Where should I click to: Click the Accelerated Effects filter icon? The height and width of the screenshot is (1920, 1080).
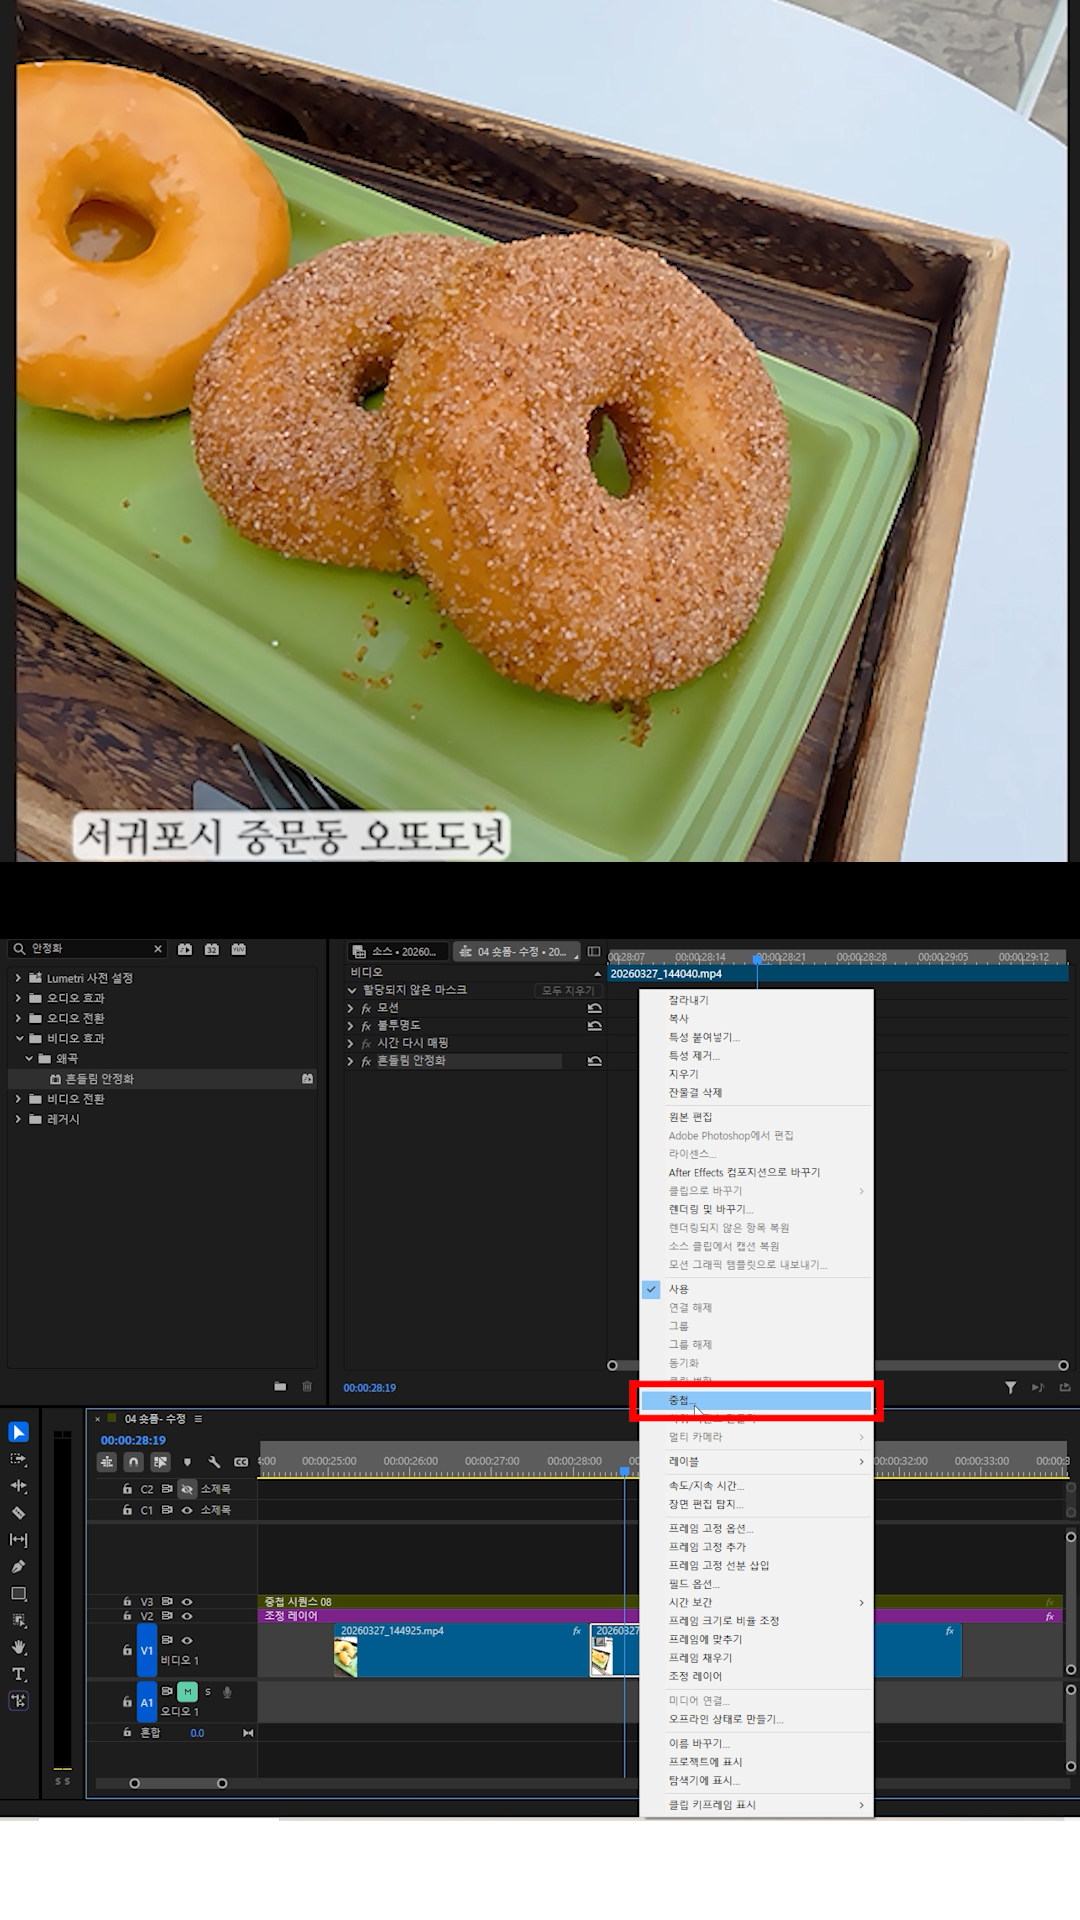pos(185,949)
